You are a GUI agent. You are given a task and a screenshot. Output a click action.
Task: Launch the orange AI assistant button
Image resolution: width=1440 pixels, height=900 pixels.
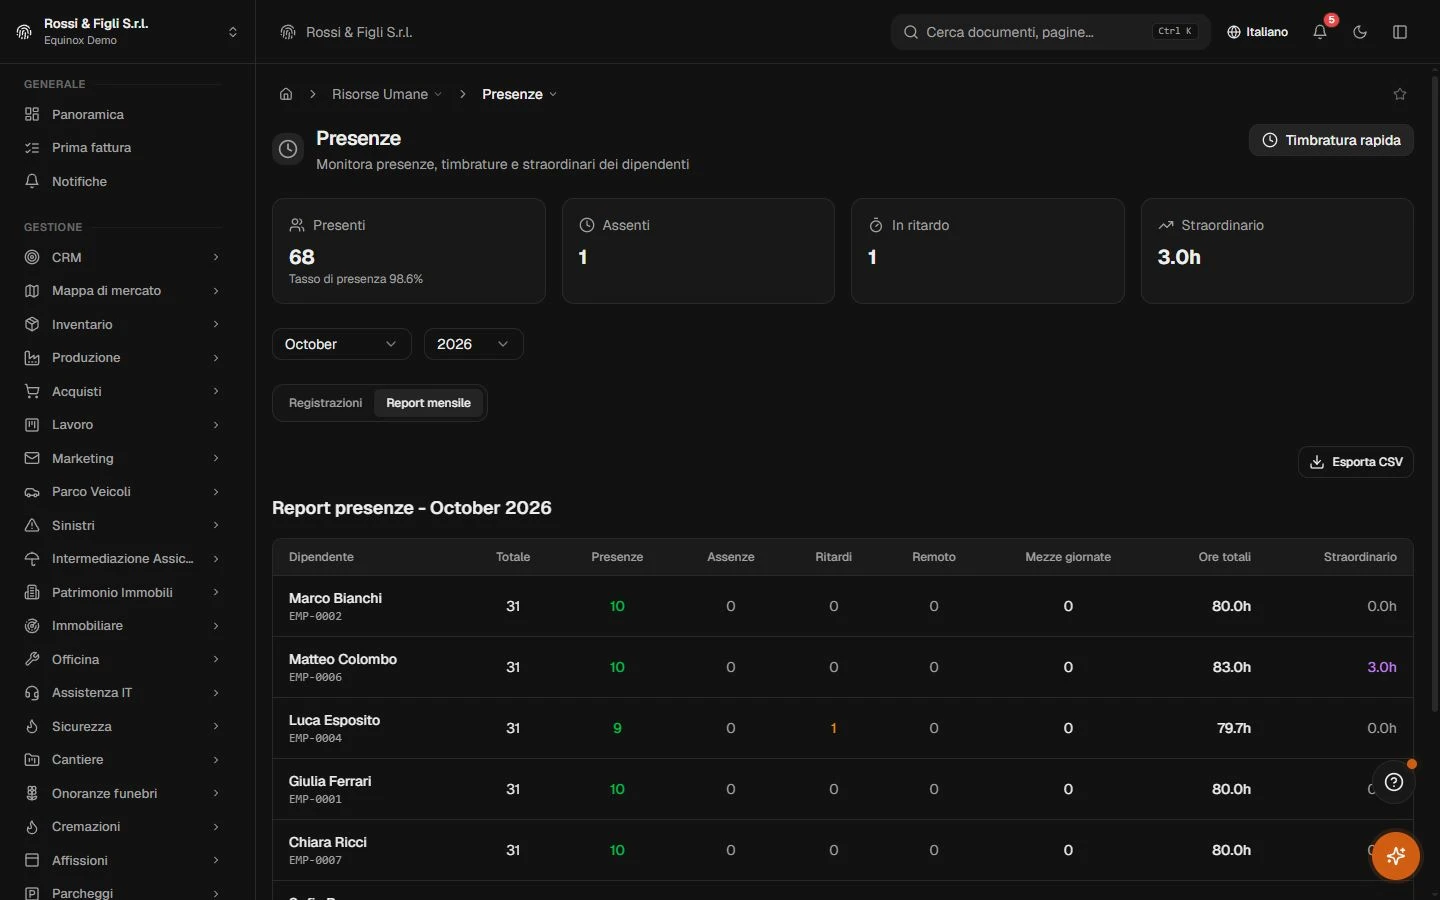[1396, 856]
